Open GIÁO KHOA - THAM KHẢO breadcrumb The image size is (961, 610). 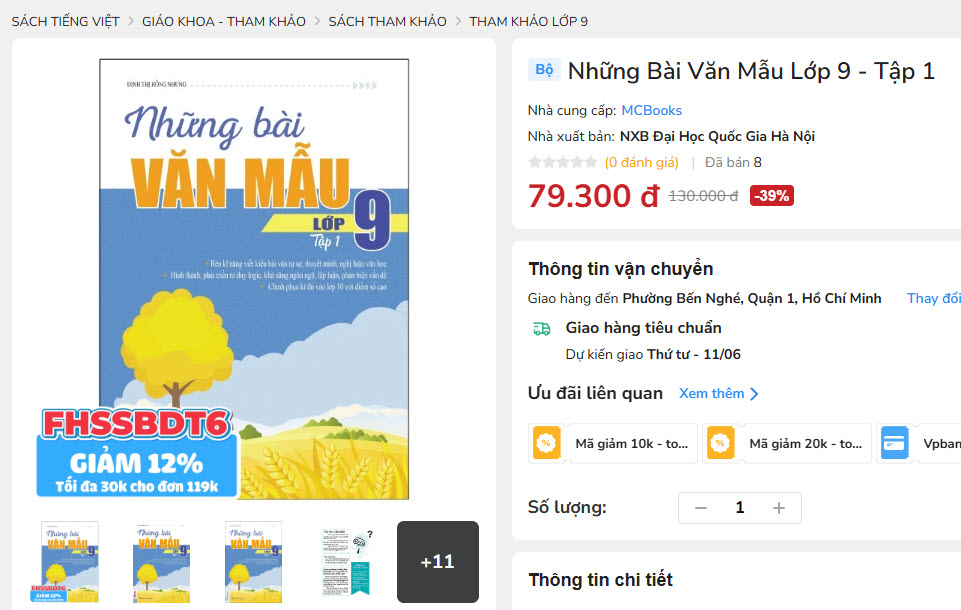pyautogui.click(x=224, y=21)
